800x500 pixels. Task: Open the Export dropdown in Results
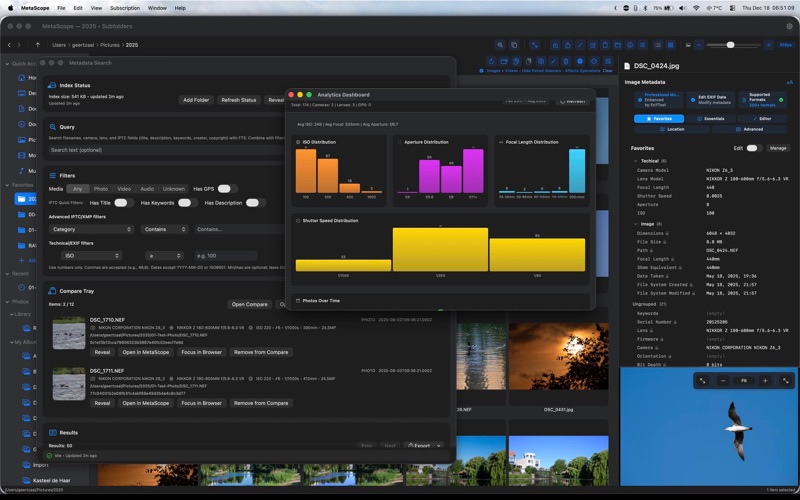[x=423, y=445]
